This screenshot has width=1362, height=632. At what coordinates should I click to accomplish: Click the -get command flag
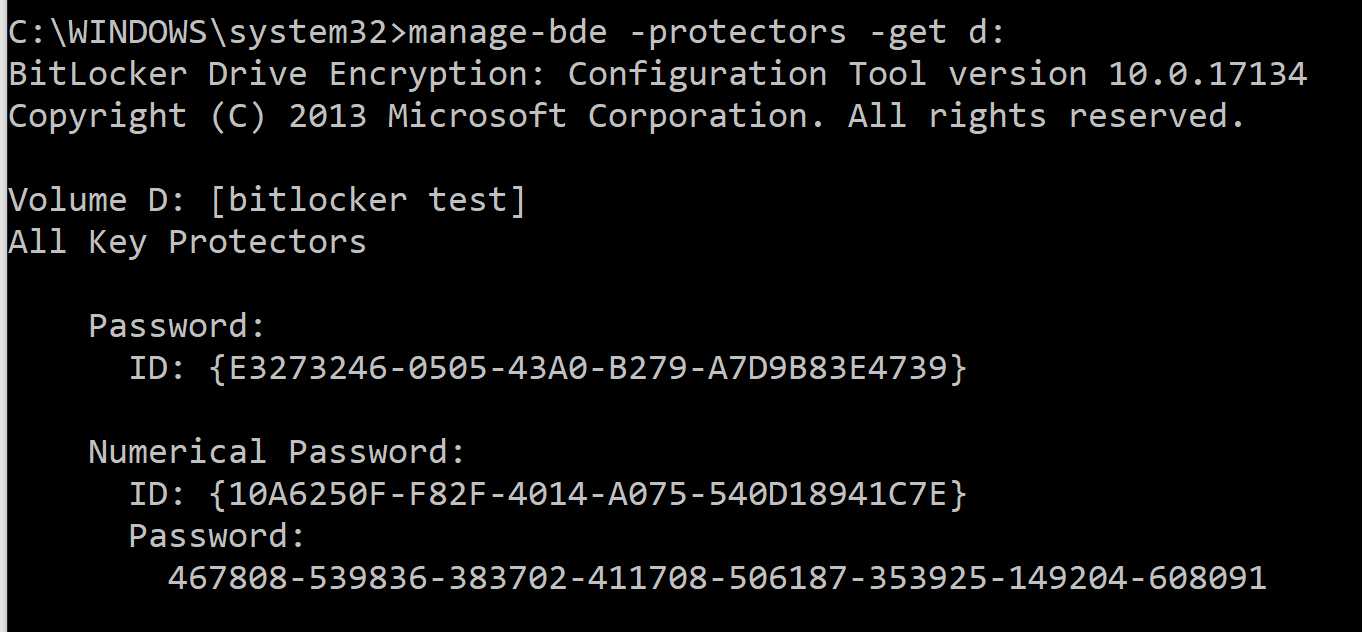click(907, 32)
